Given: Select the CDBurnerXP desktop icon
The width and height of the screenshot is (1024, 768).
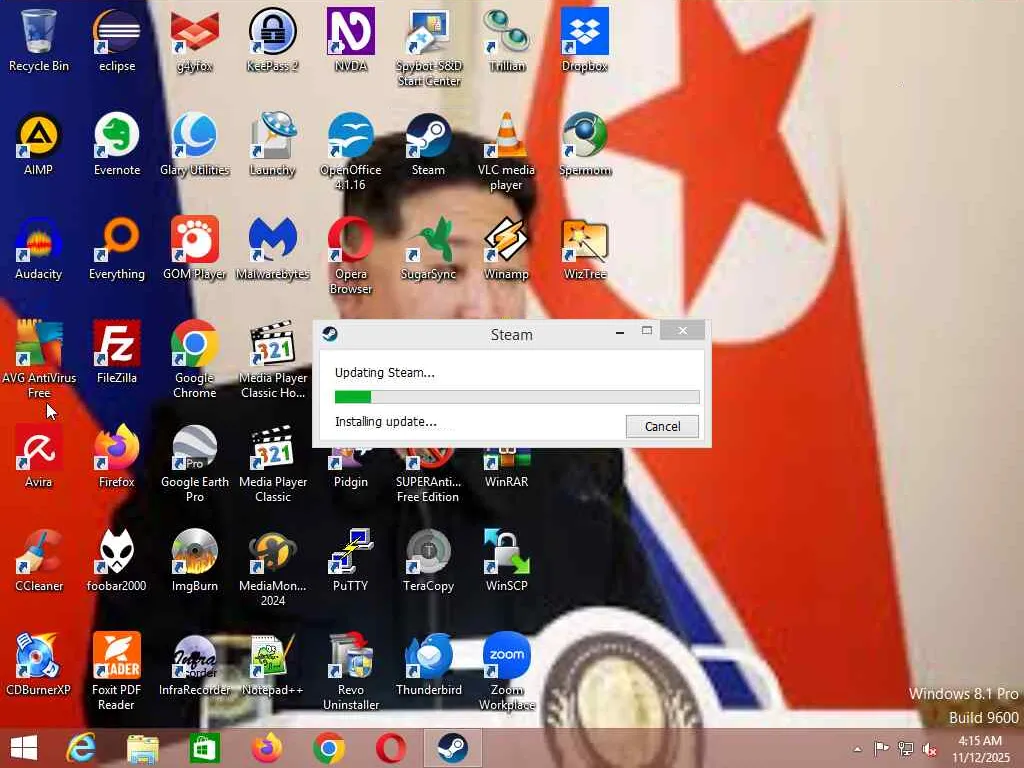Looking at the screenshot, I should coord(39,665).
